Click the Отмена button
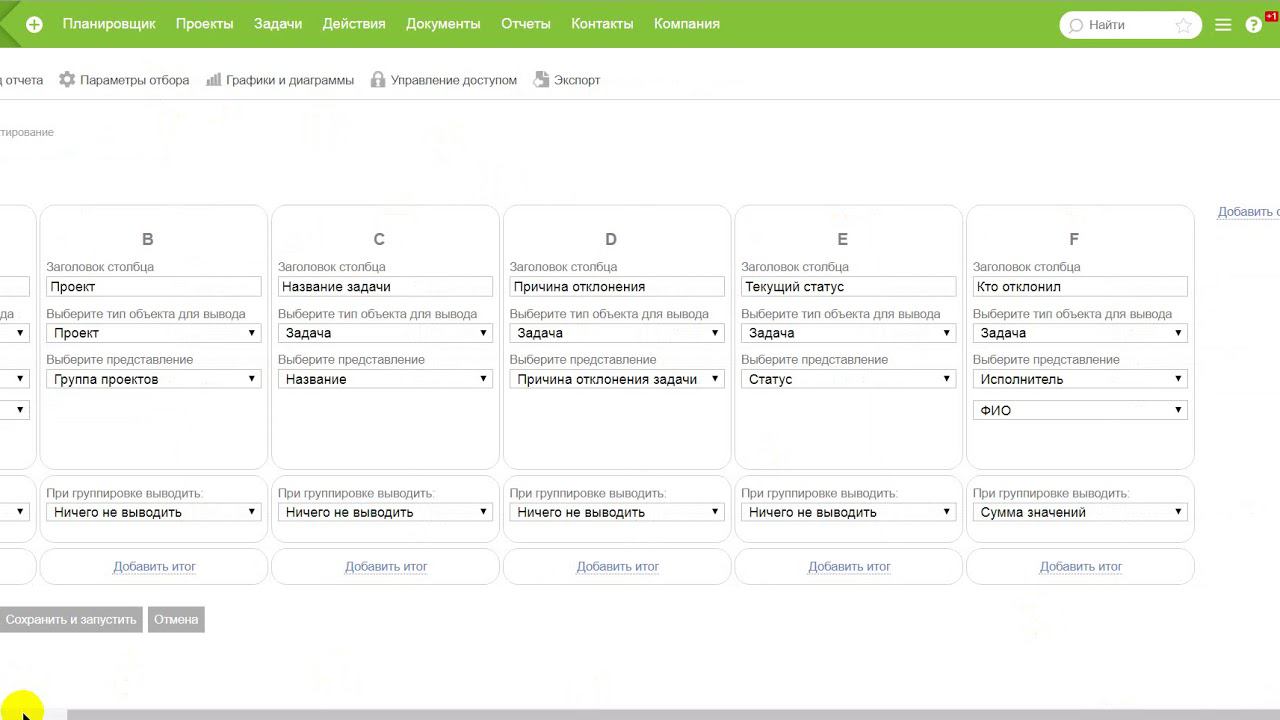Image resolution: width=1280 pixels, height=720 pixels. point(176,619)
